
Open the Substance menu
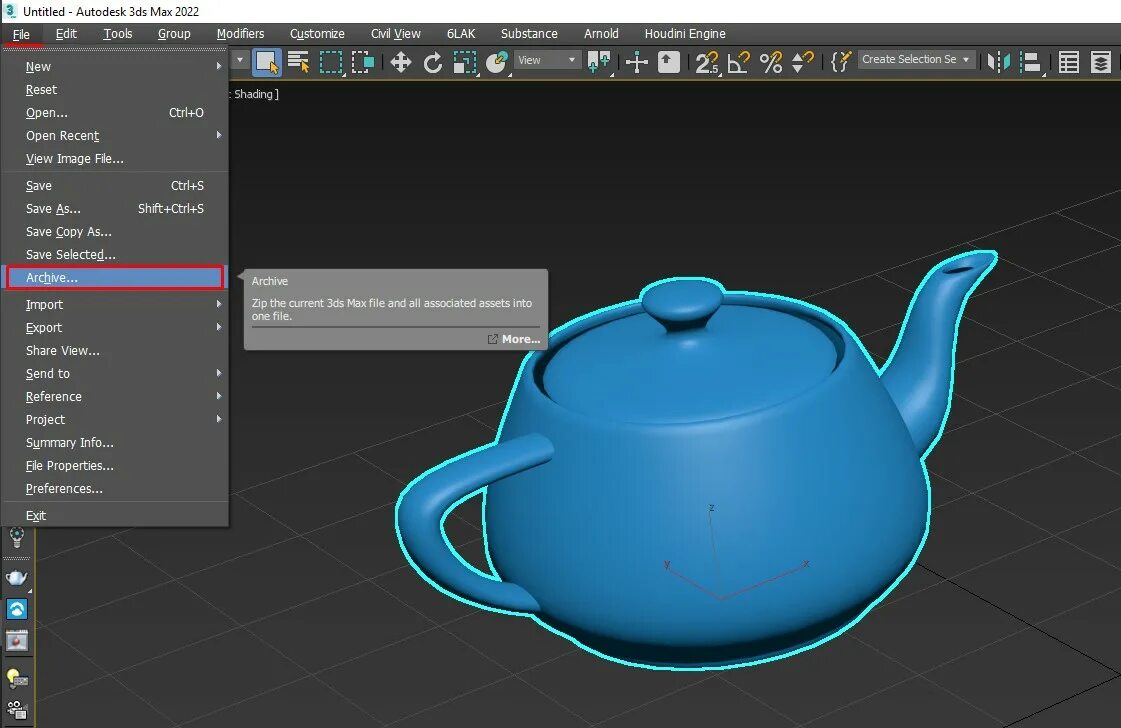[529, 34]
